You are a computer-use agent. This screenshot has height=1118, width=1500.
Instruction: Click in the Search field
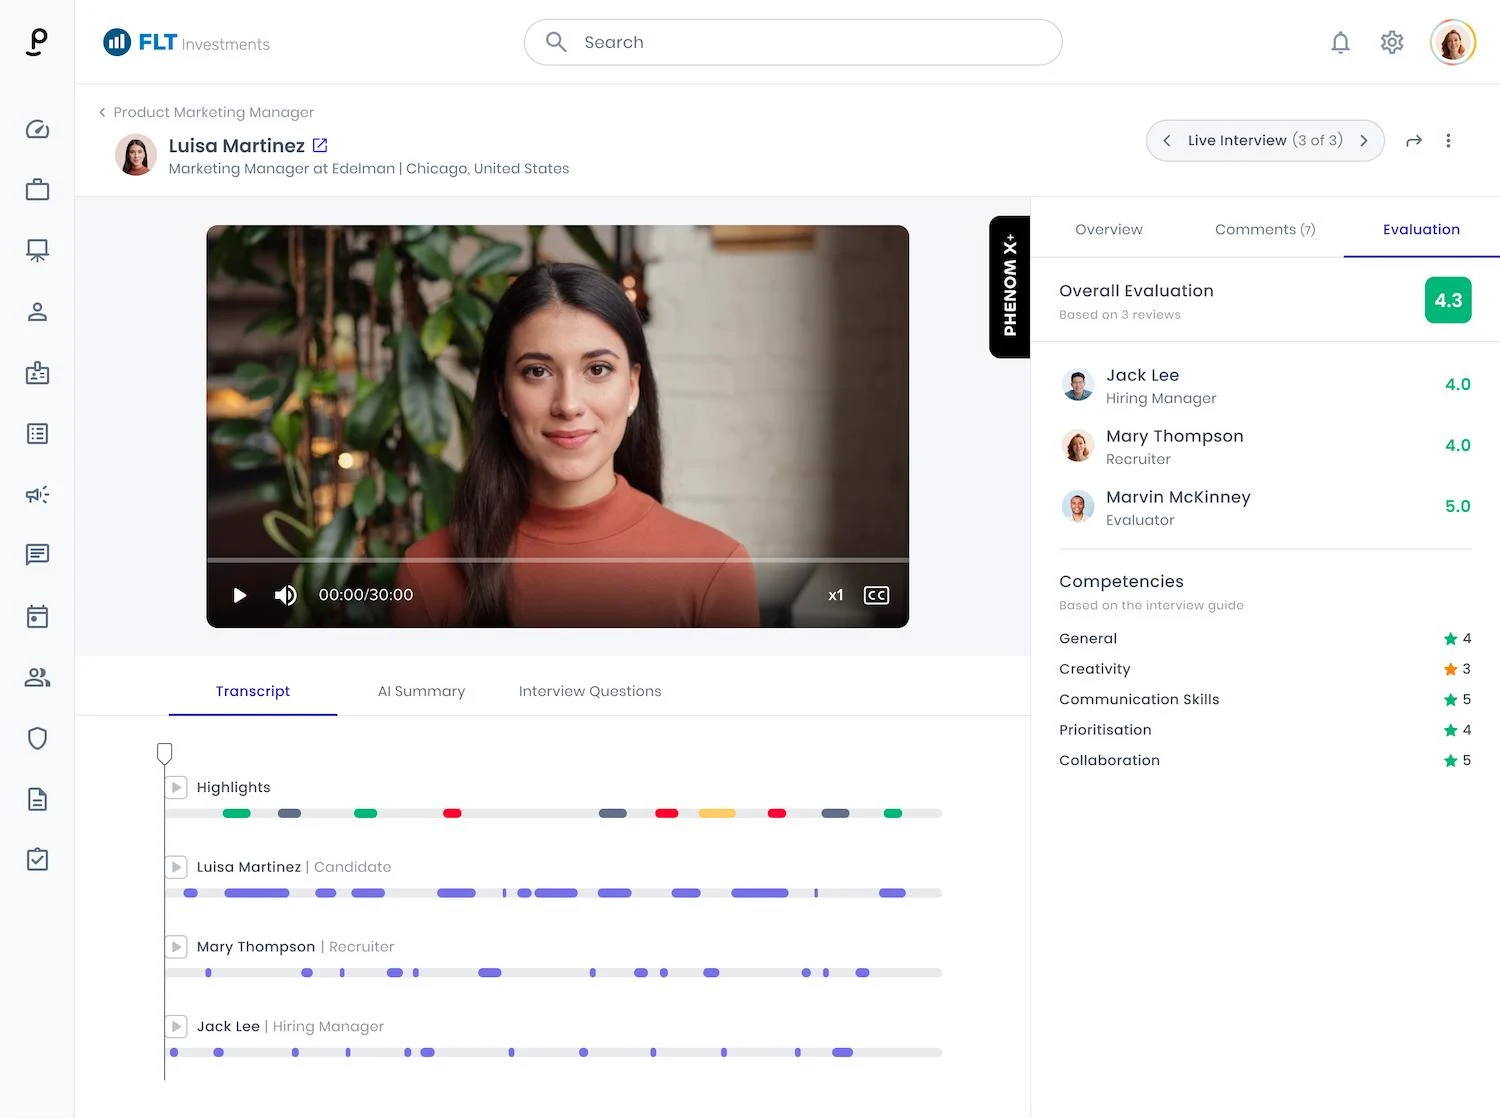(x=793, y=42)
